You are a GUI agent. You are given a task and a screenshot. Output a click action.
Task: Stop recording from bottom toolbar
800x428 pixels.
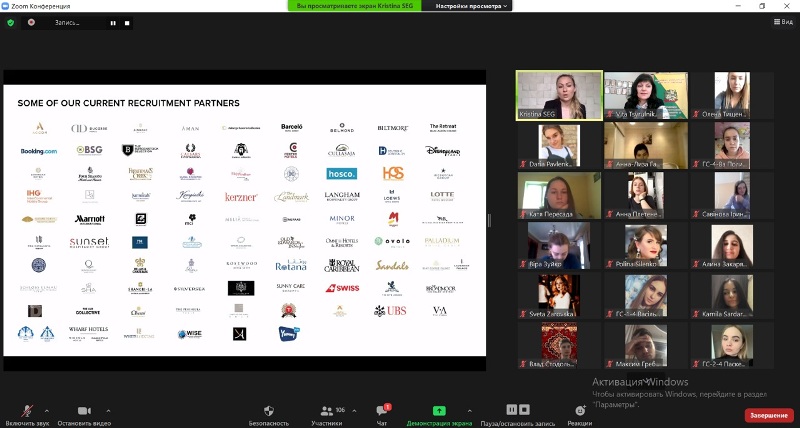[524, 410]
